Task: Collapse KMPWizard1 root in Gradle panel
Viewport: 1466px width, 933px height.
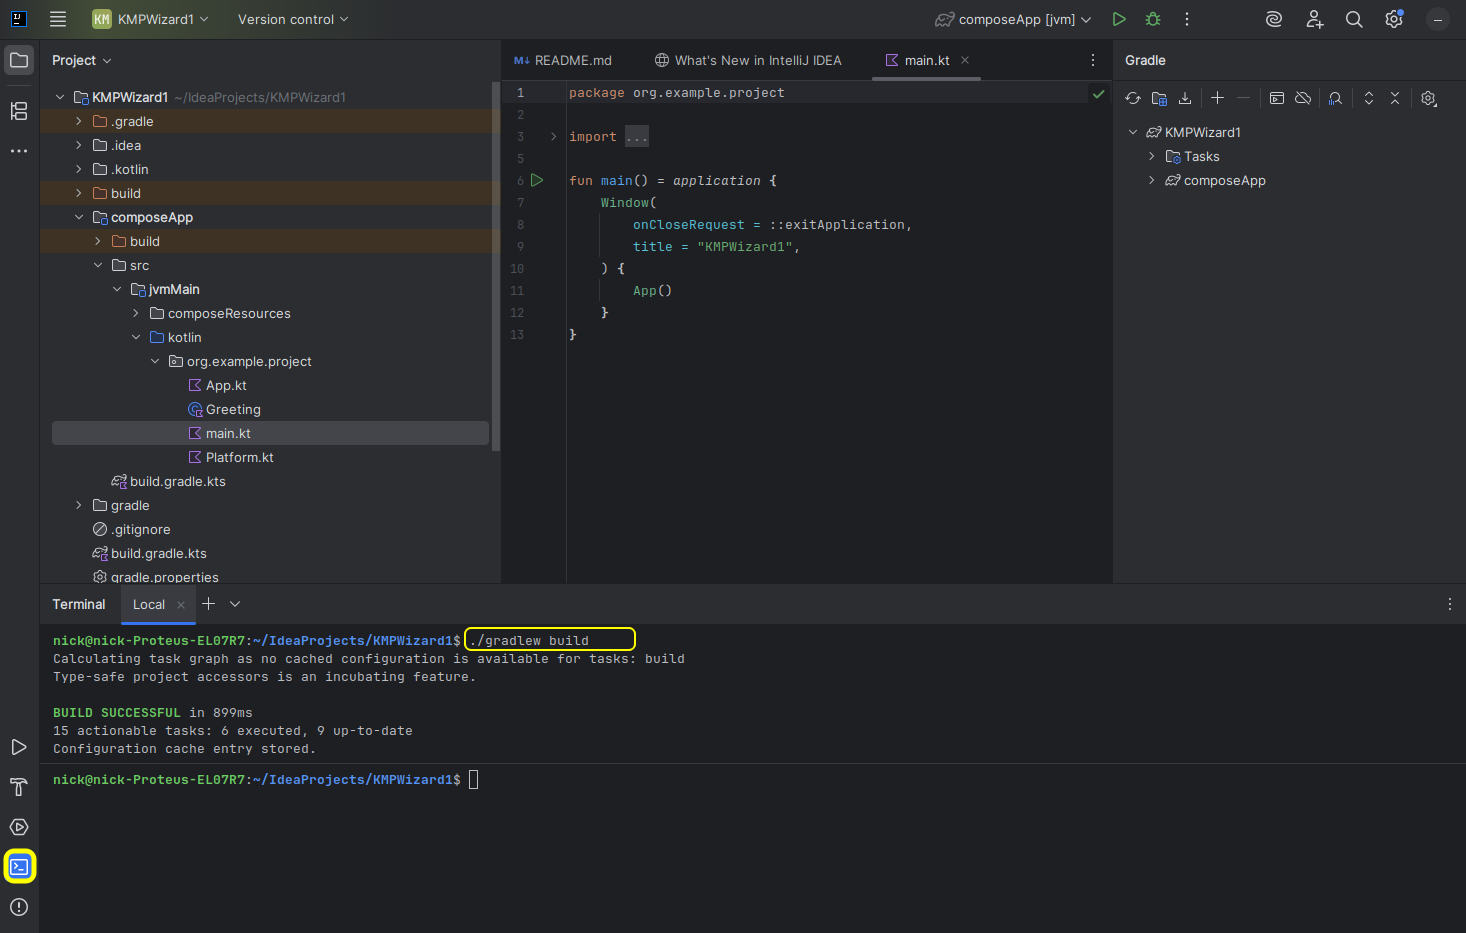Action: 1133,132
